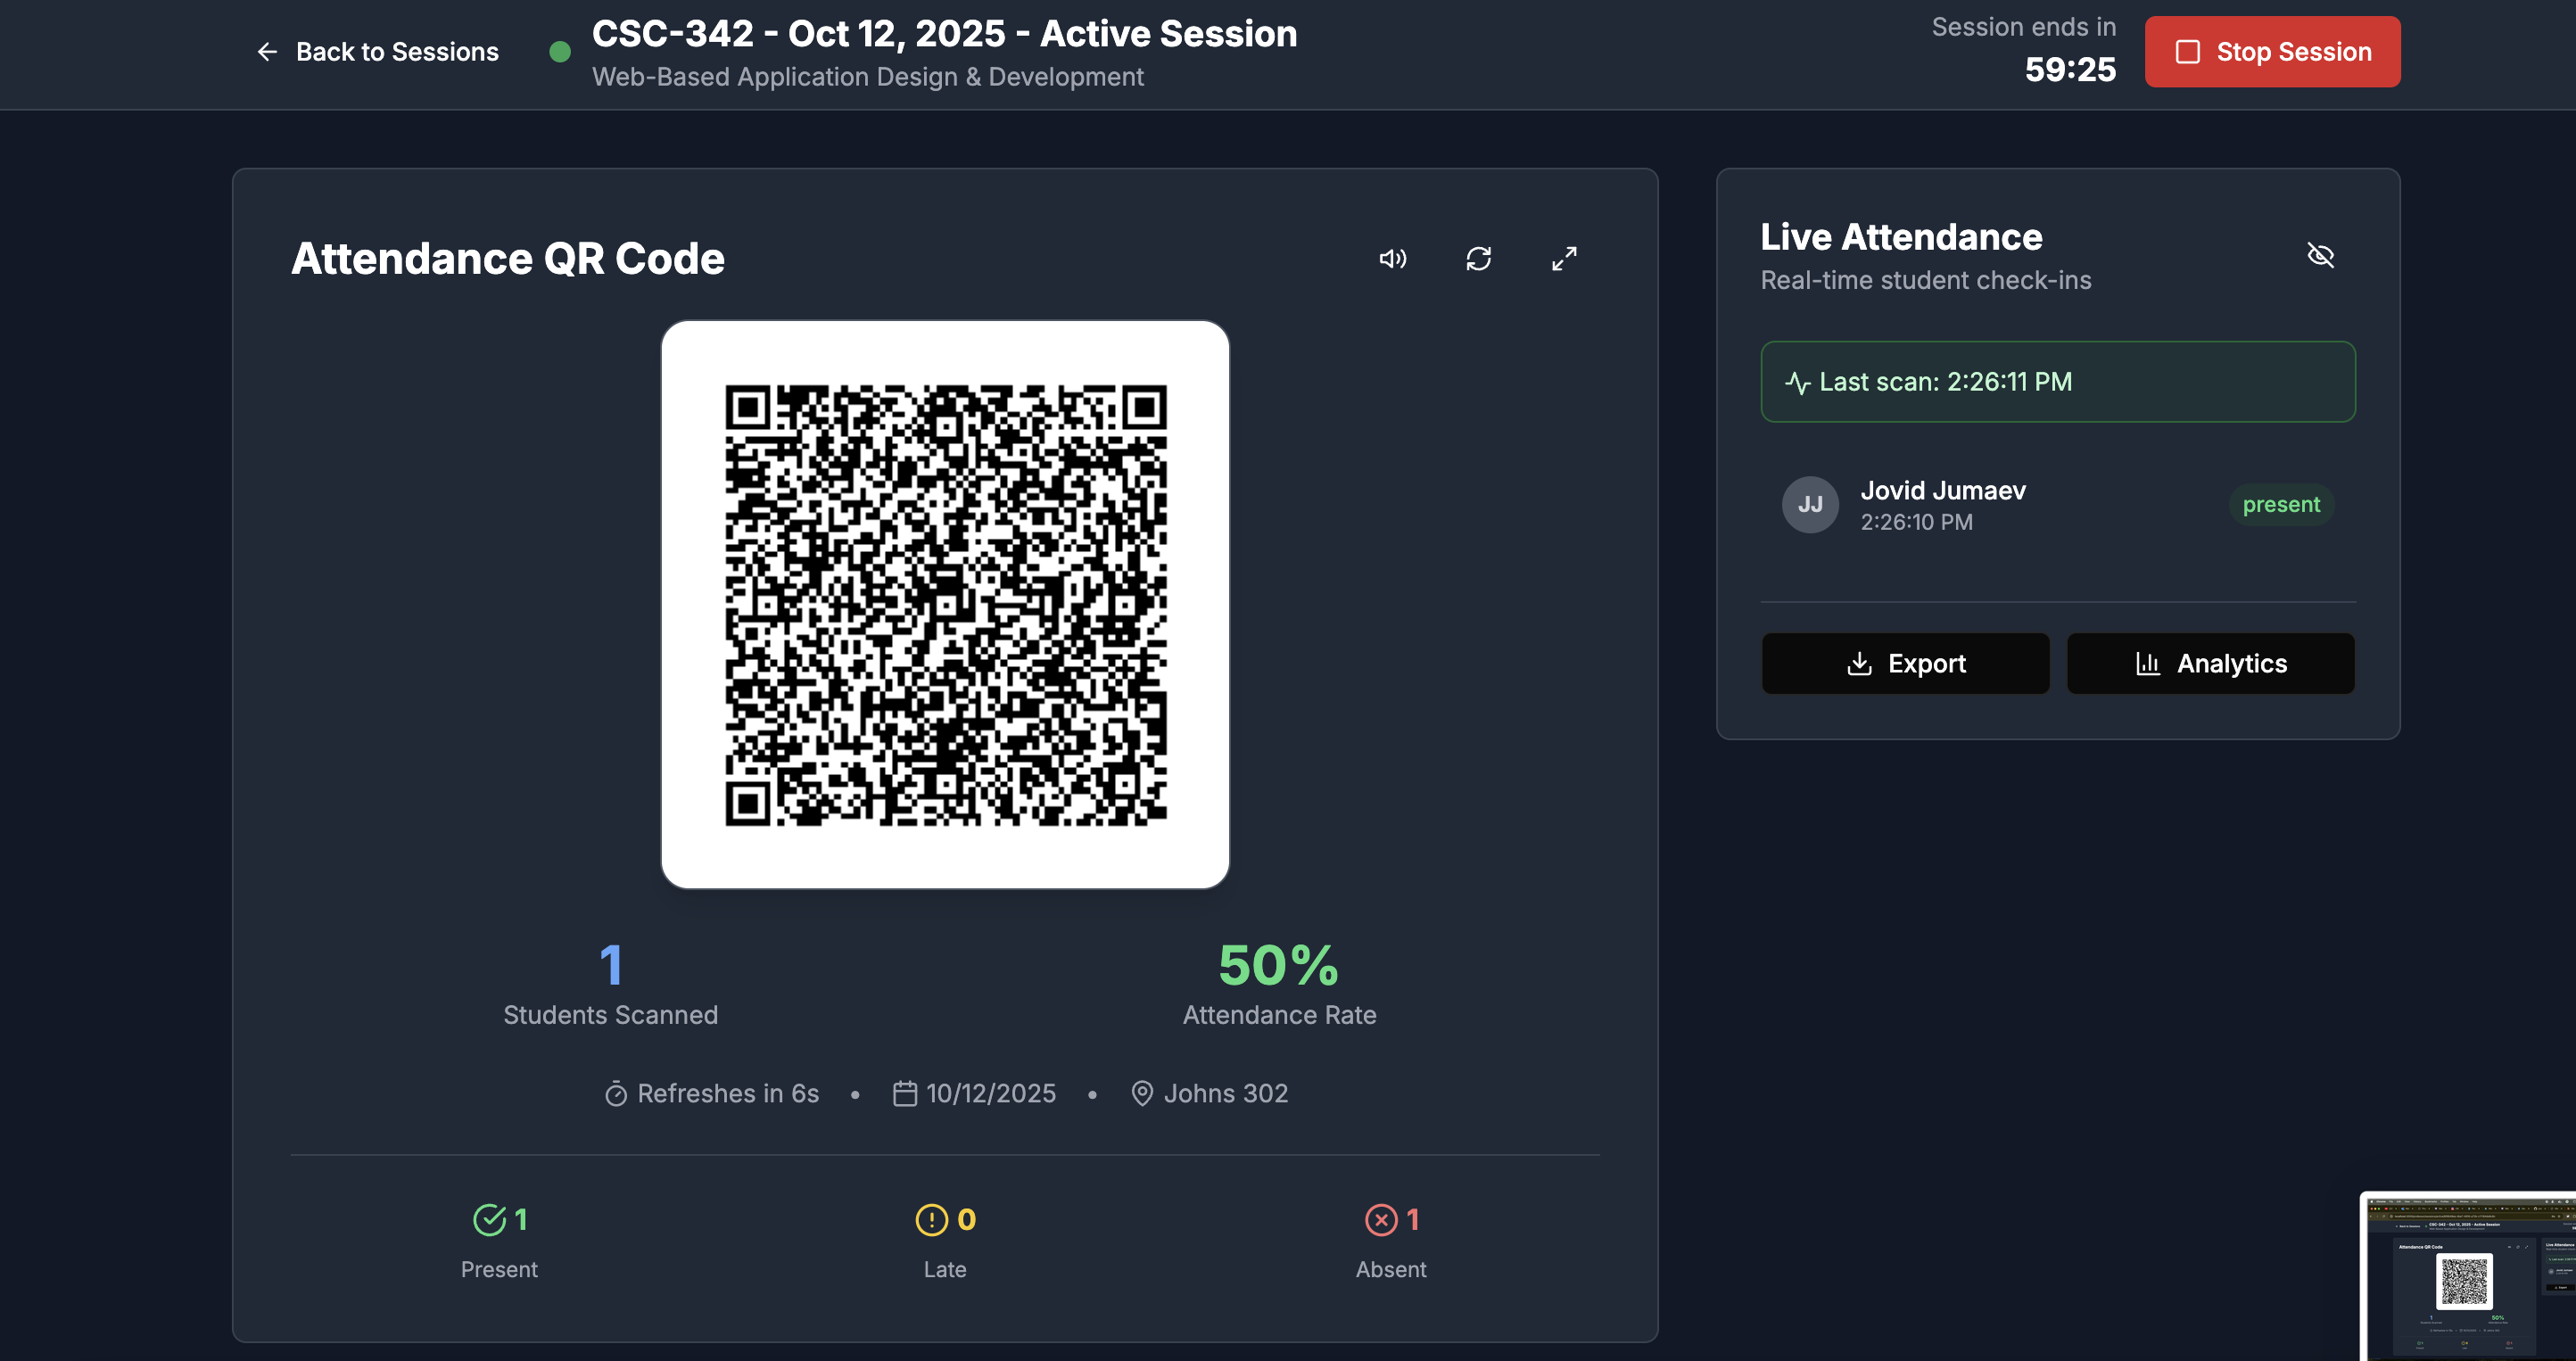Click the Late warning icon
This screenshot has height=1361, width=2576.
[931, 1220]
